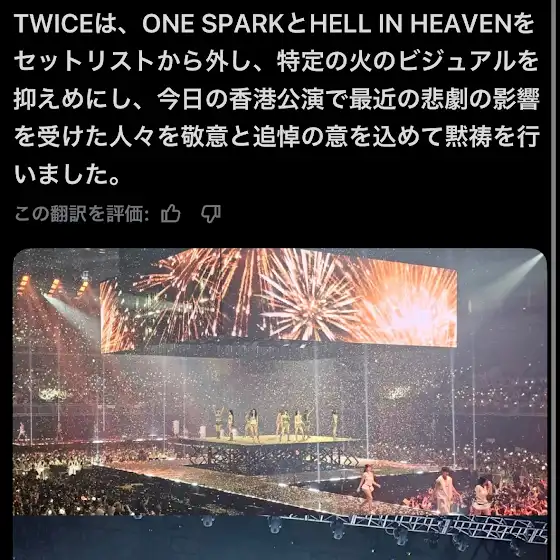Viewport: 560px width, 560px height.
Task: Click the 'セットリスト' word in the post
Action: 84,62
